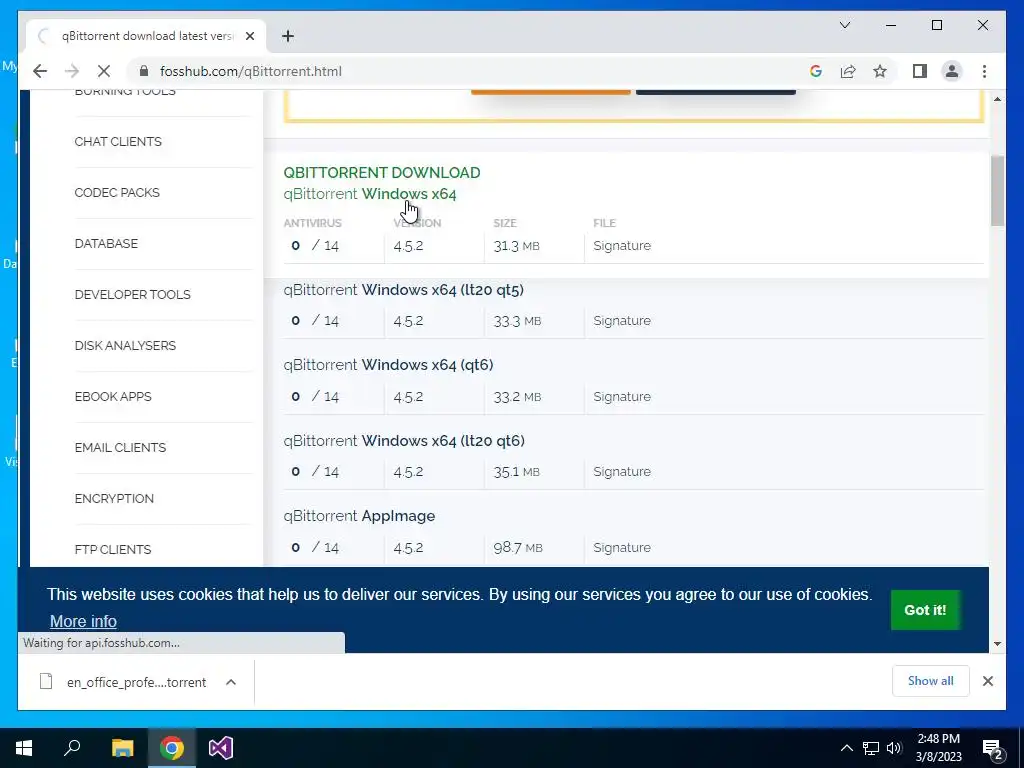Download qBittorrent Windows x64
The height and width of the screenshot is (768, 1024).
(x=370, y=194)
